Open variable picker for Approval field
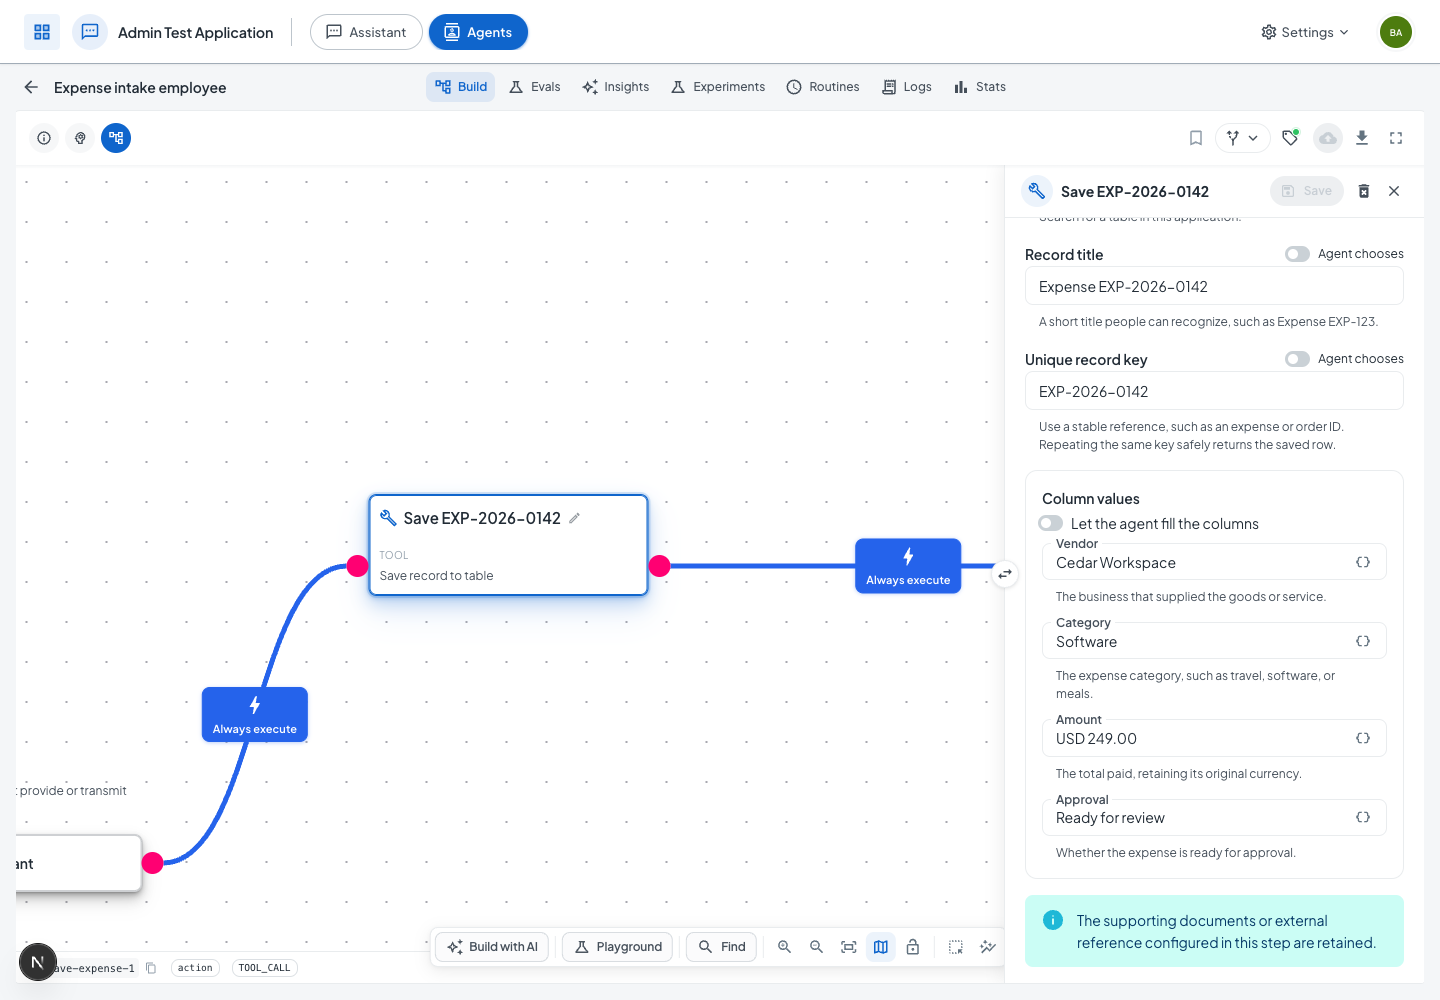This screenshot has height=1000, width=1440. 1363,817
